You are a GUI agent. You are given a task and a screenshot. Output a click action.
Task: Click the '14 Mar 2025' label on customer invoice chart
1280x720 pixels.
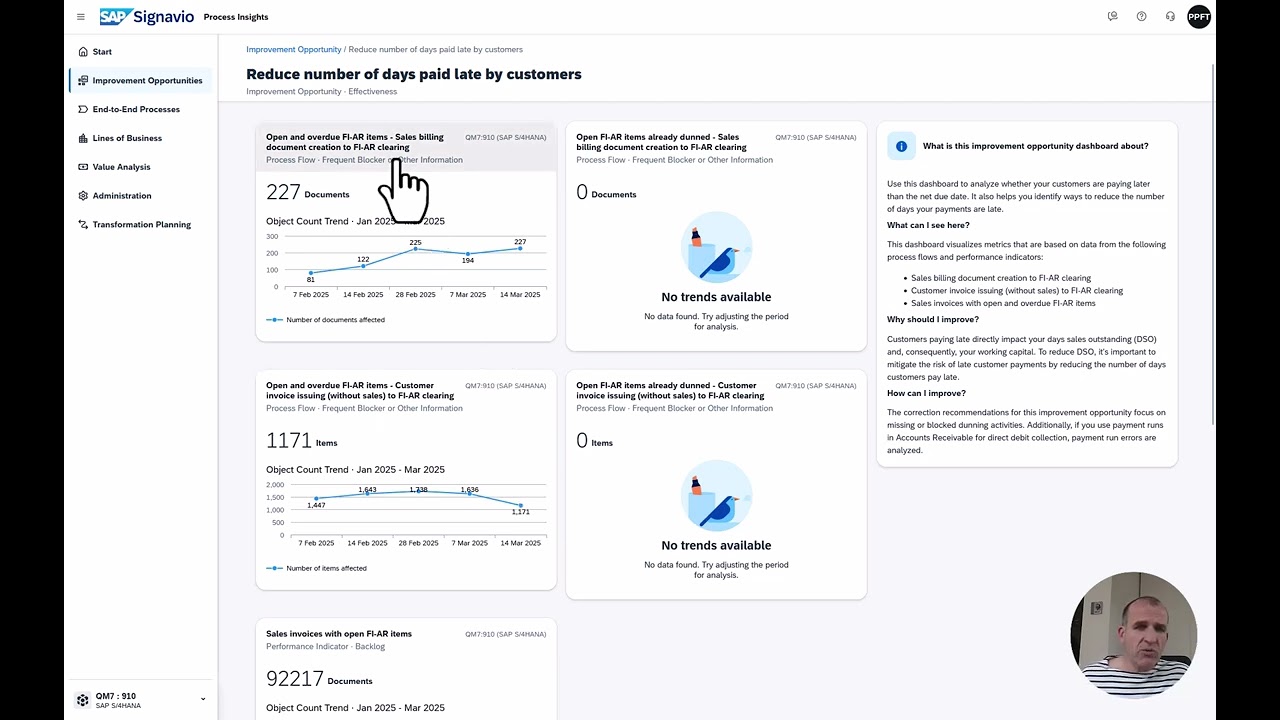521,543
